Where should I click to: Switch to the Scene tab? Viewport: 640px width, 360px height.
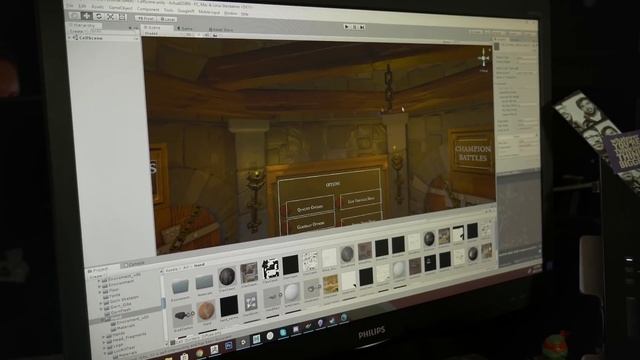point(155,27)
